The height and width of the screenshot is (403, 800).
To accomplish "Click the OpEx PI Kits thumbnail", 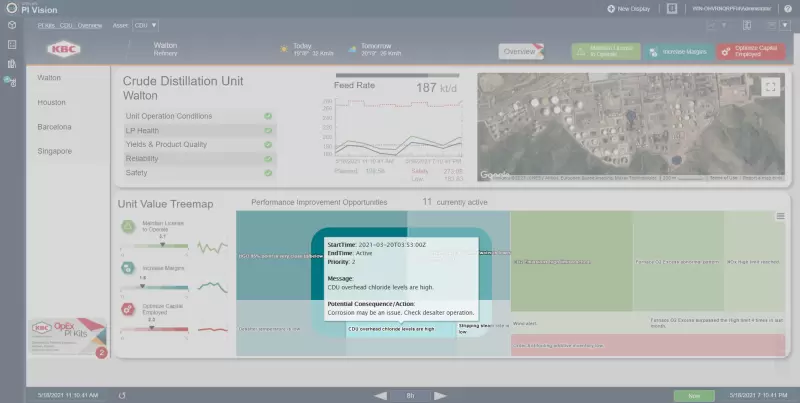I will (x=68, y=337).
